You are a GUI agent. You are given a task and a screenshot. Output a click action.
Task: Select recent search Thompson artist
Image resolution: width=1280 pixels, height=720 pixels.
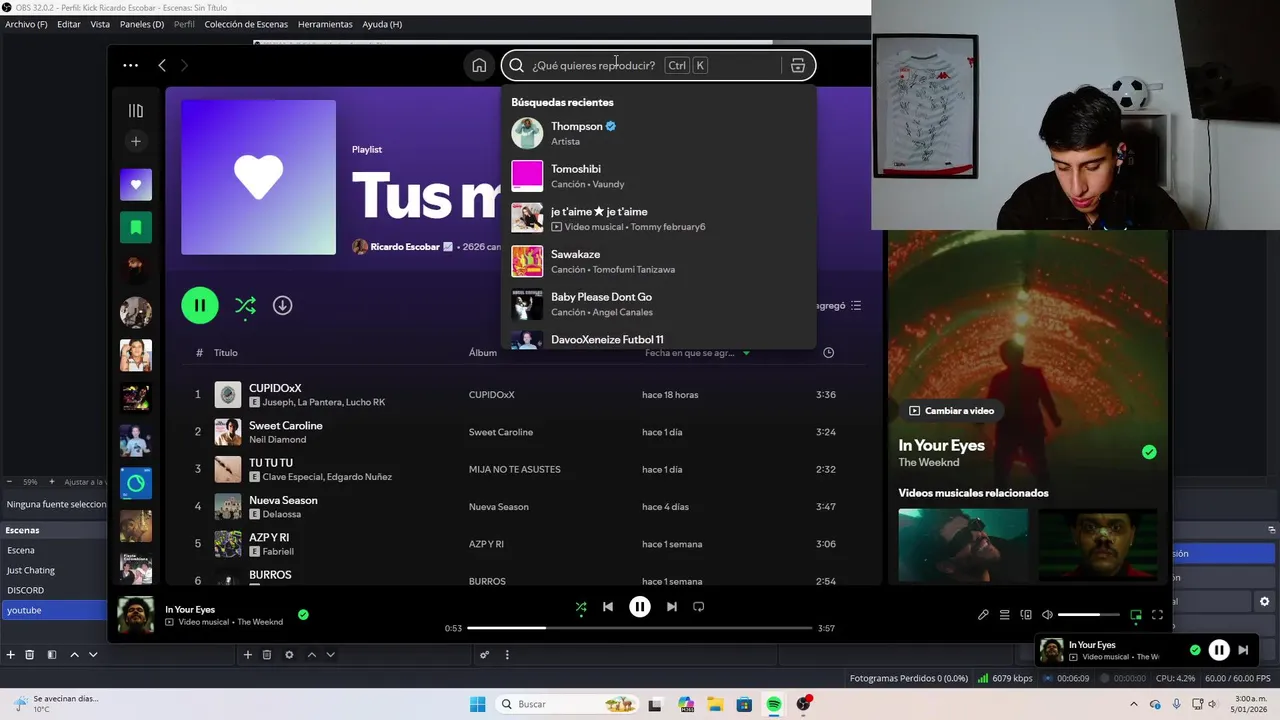[658, 133]
